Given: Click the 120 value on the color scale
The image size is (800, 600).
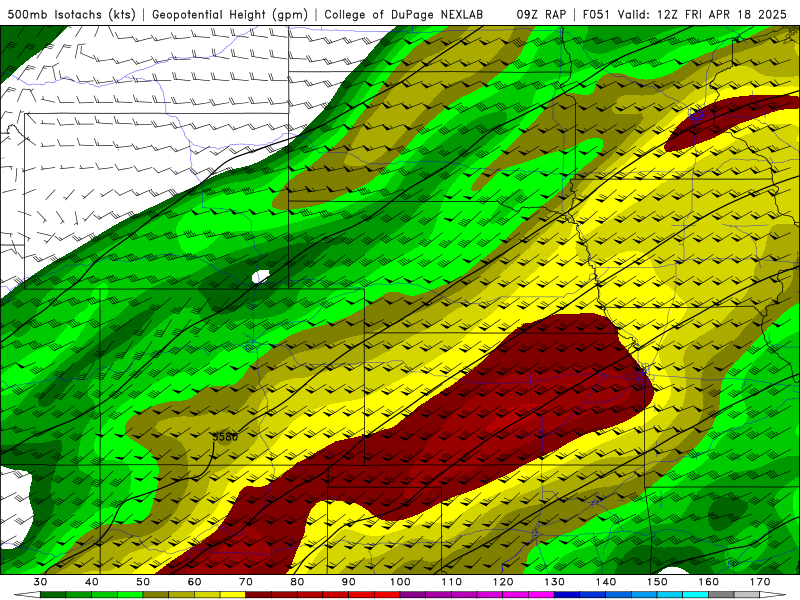Looking at the screenshot, I should click(x=503, y=582).
